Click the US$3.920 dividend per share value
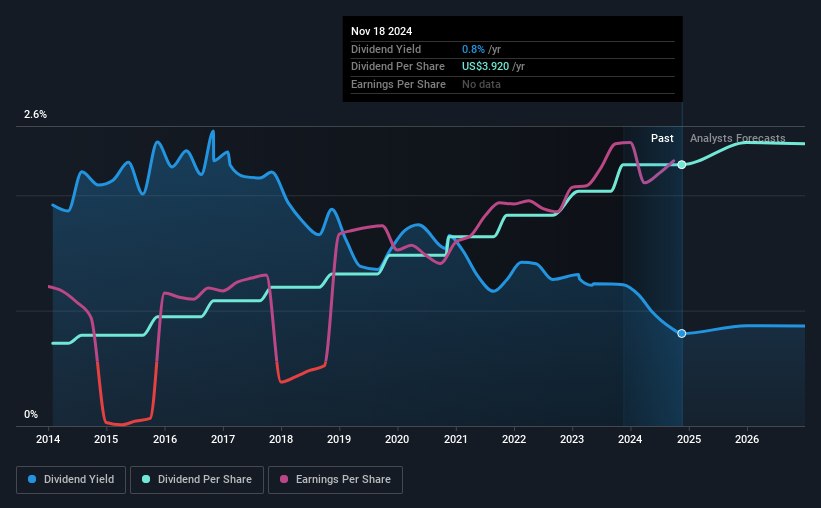The image size is (821, 508). point(485,67)
